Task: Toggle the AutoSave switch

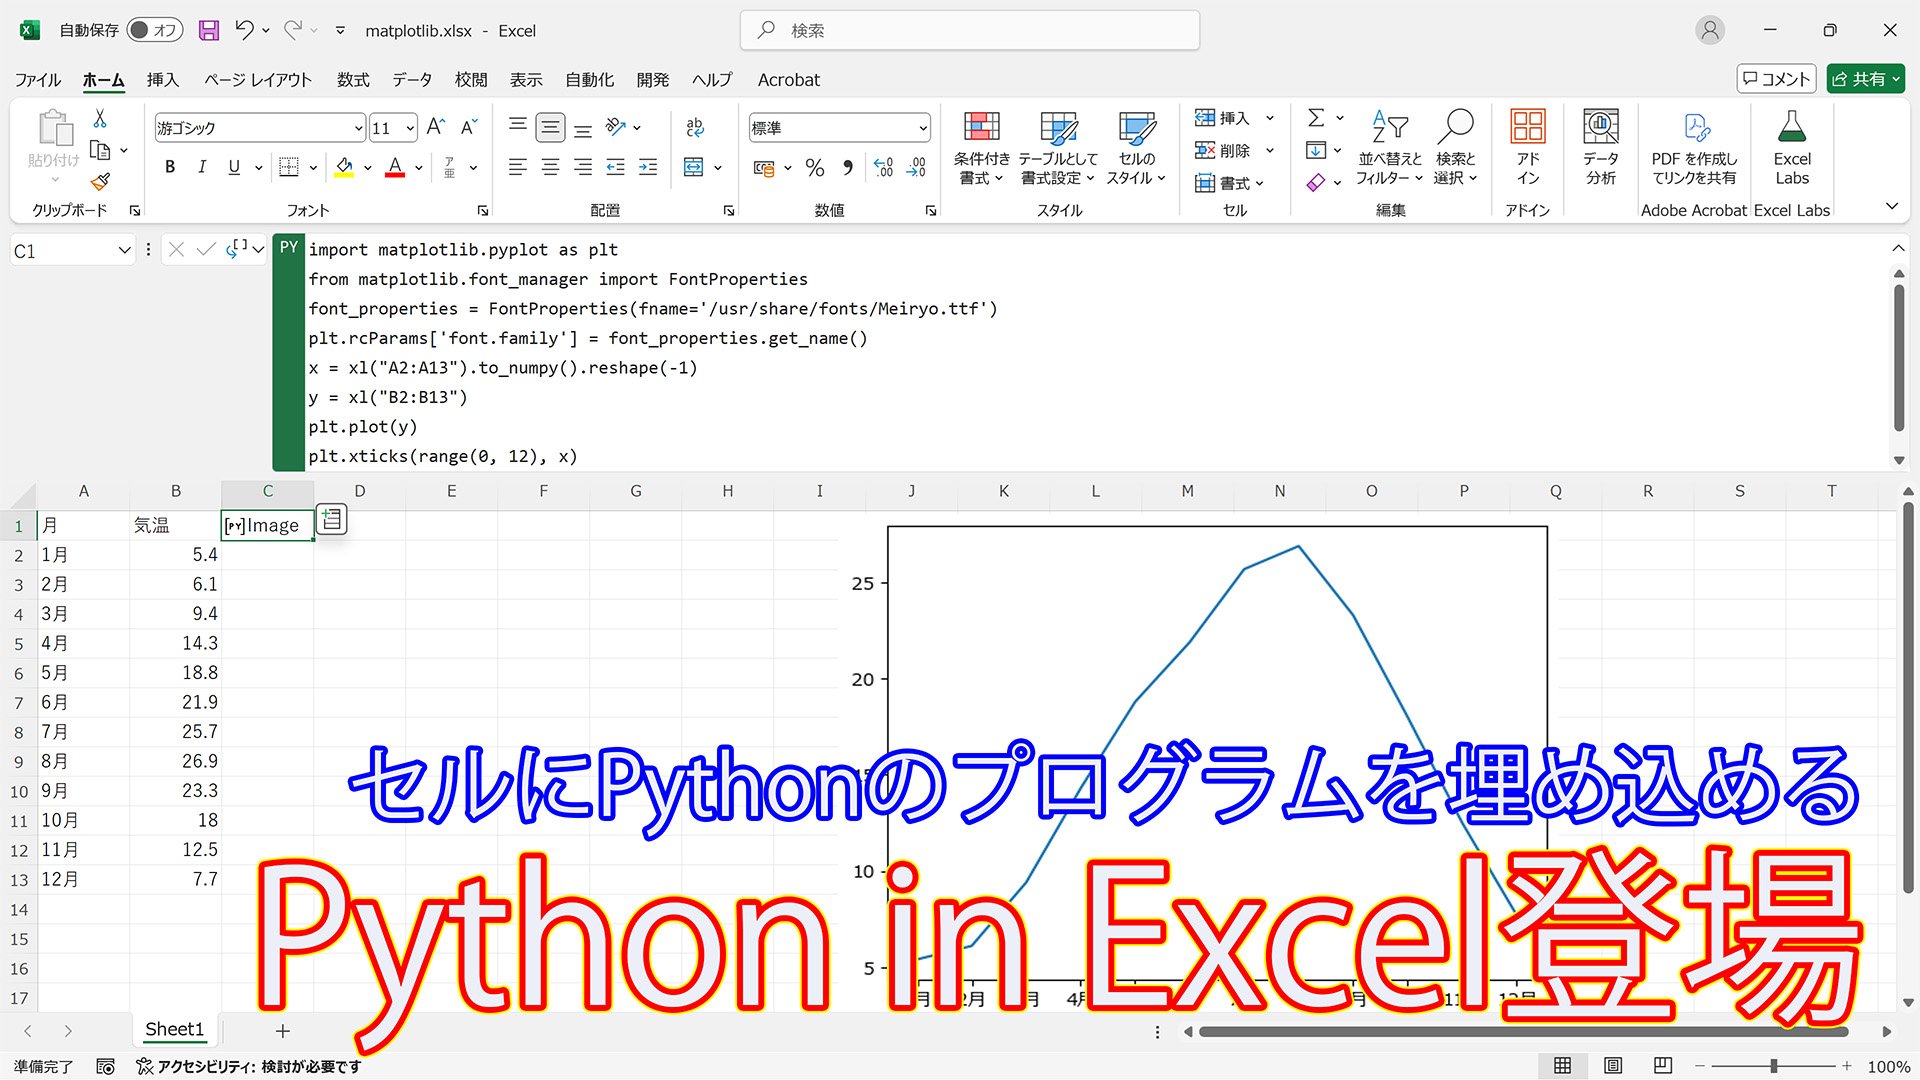Action: coord(153,30)
